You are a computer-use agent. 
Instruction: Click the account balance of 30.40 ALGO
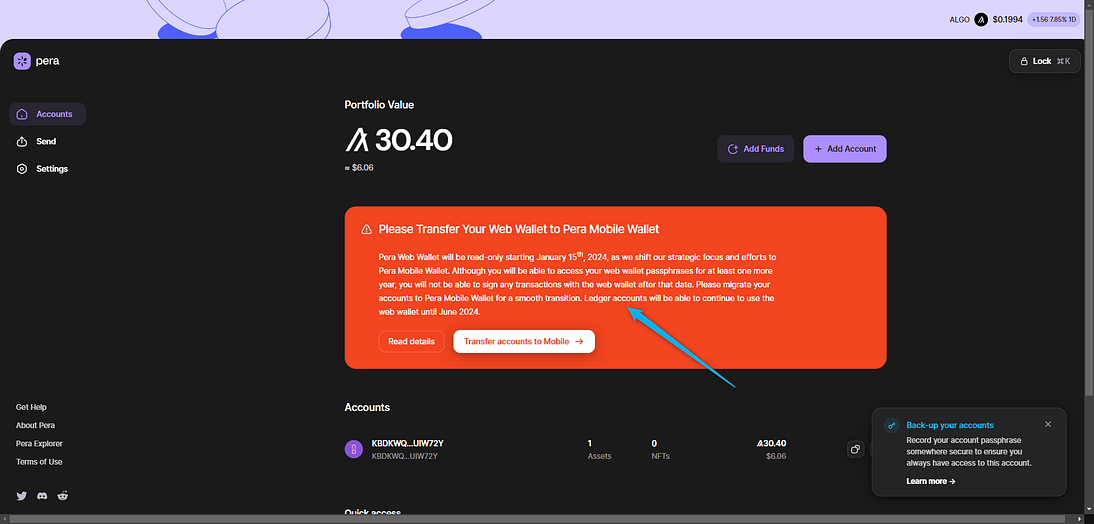[771, 443]
